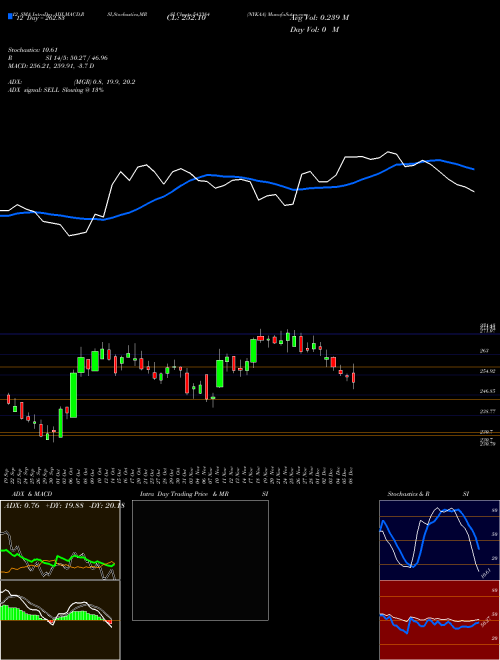Select the '12 Day = 262.83' legend text

coord(40,18)
